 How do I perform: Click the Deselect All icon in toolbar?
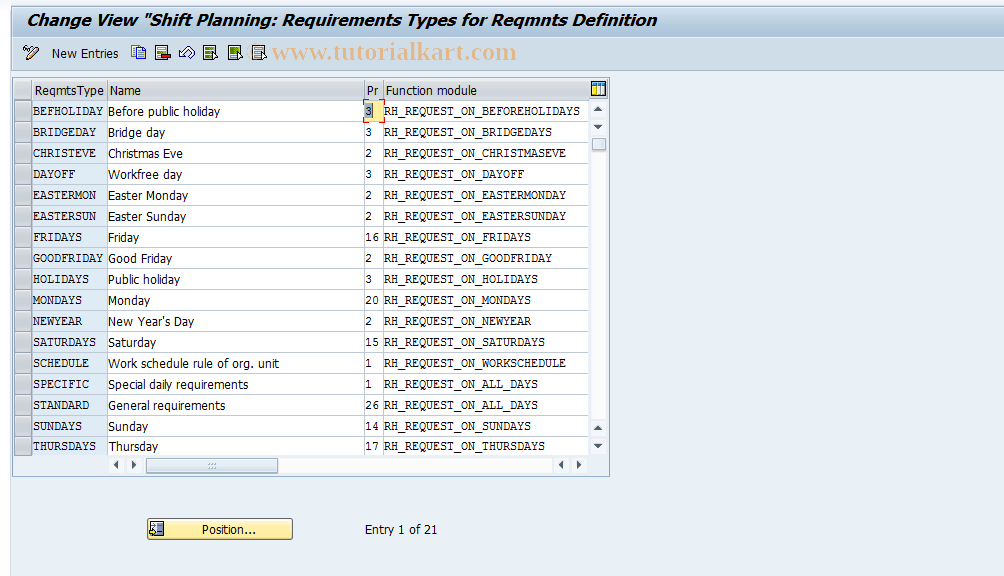tap(259, 52)
